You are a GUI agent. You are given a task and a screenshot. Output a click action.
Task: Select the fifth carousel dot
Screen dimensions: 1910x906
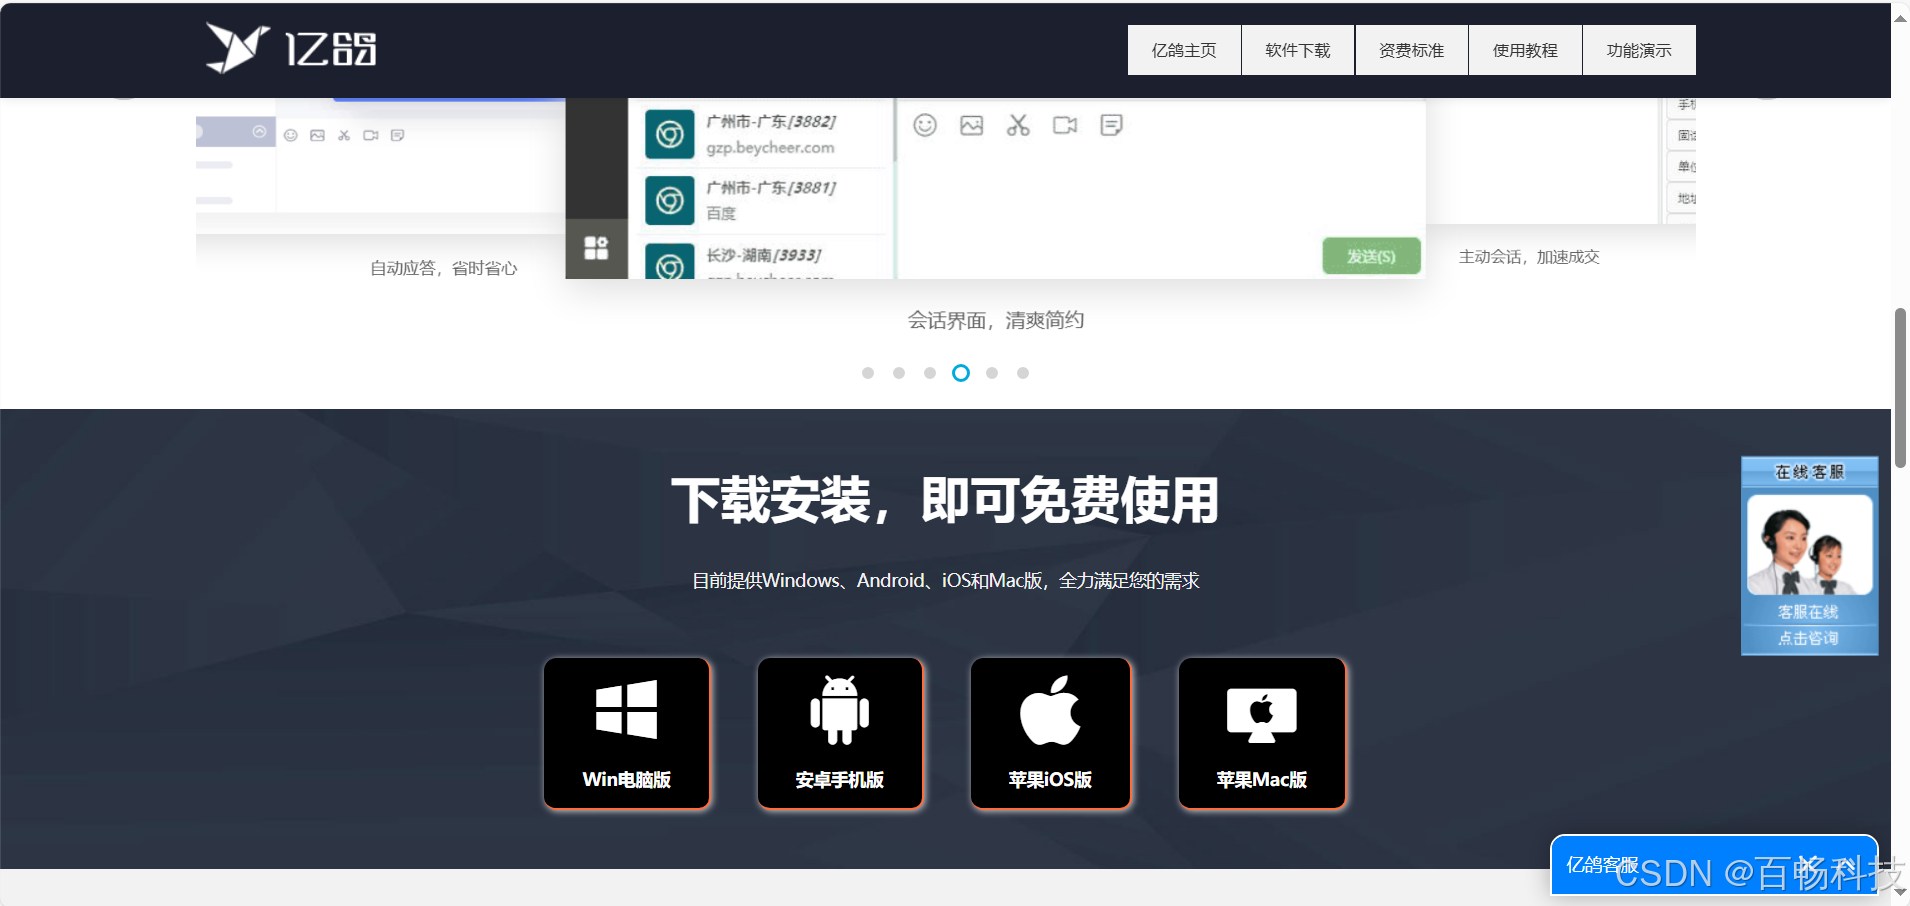(x=992, y=373)
